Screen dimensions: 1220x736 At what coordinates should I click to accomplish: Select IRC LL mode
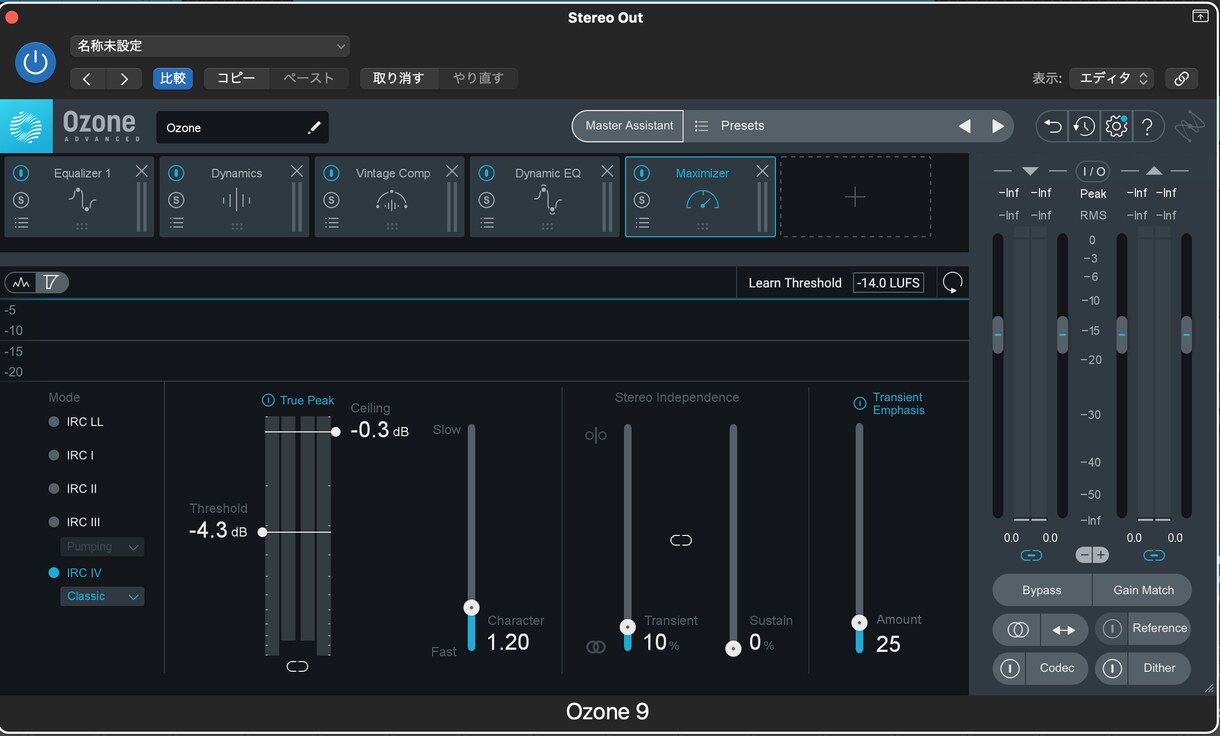pos(76,422)
